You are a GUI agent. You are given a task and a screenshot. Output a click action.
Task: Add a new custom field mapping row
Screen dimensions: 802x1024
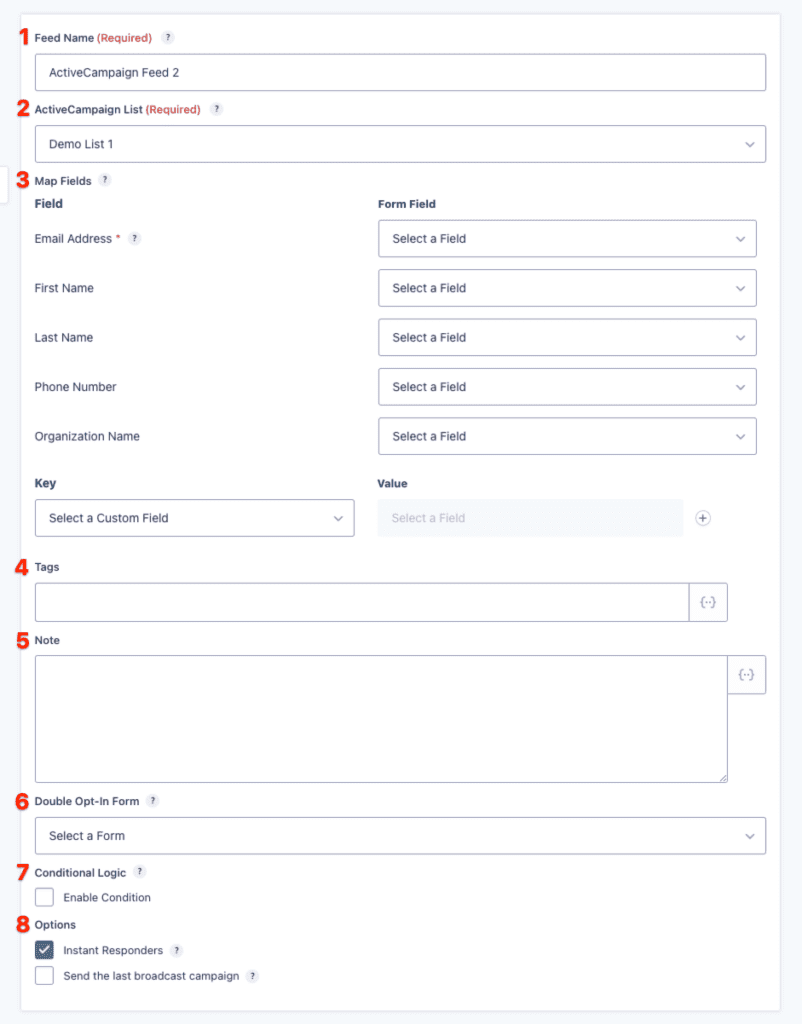click(703, 518)
